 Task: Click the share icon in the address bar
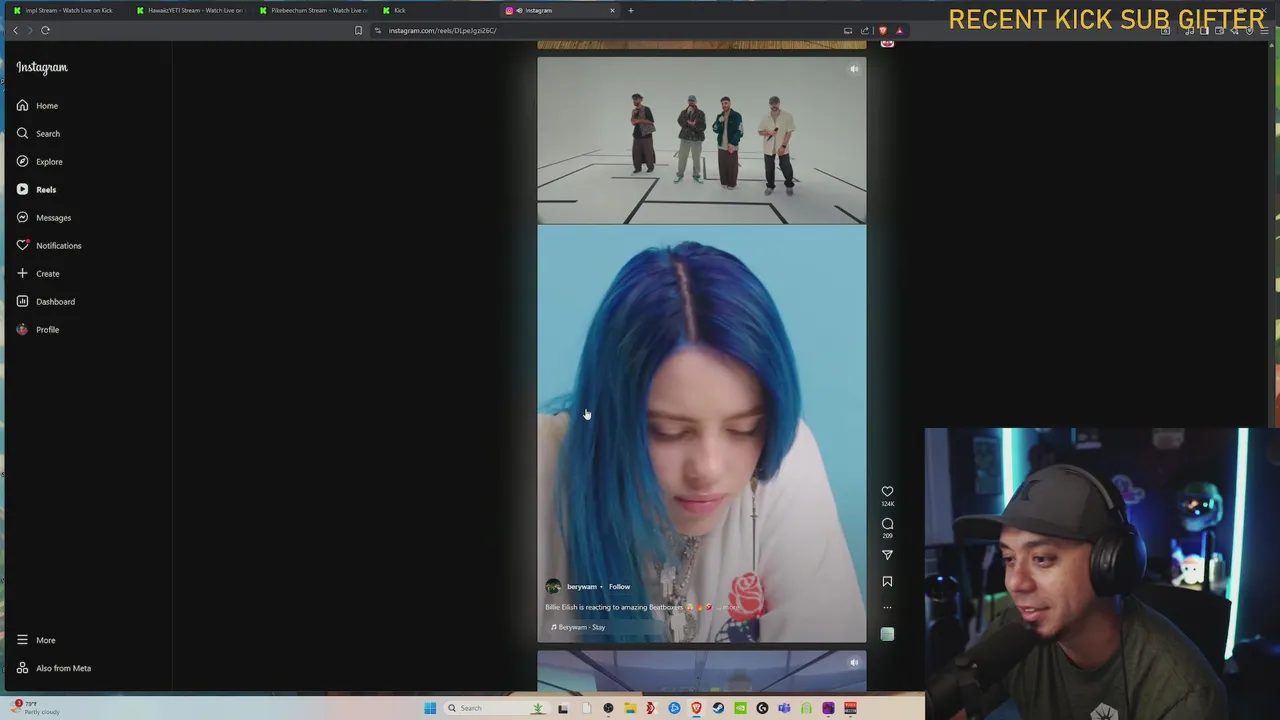click(x=865, y=30)
